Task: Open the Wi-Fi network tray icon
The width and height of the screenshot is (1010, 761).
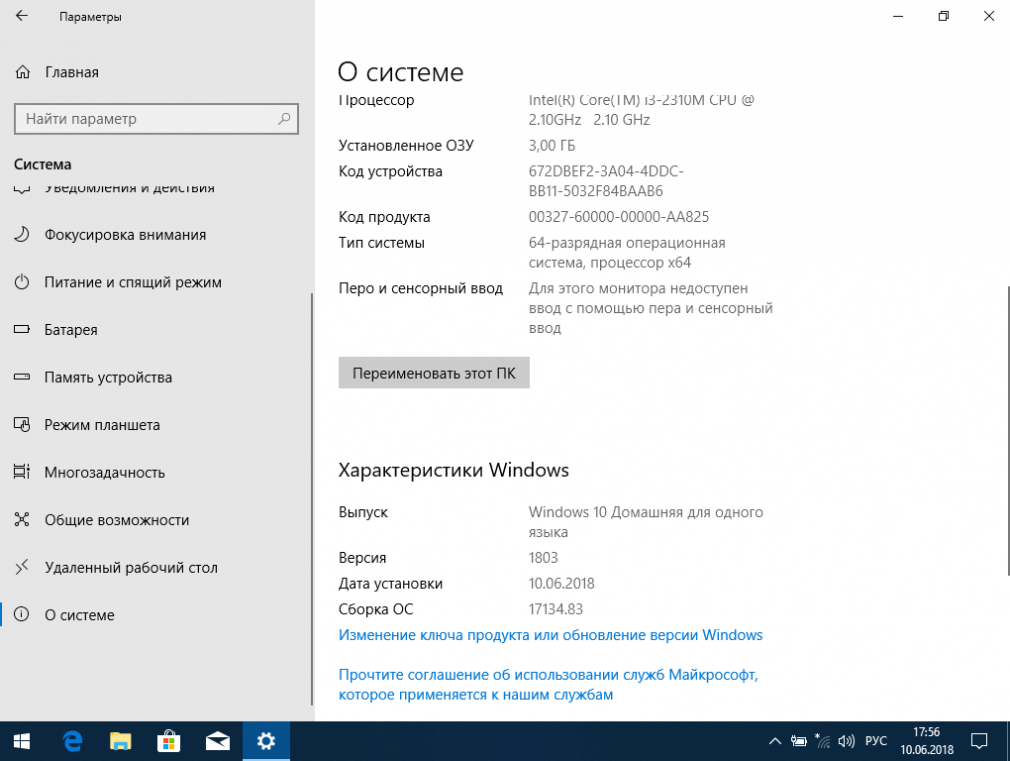Action: tap(823, 741)
